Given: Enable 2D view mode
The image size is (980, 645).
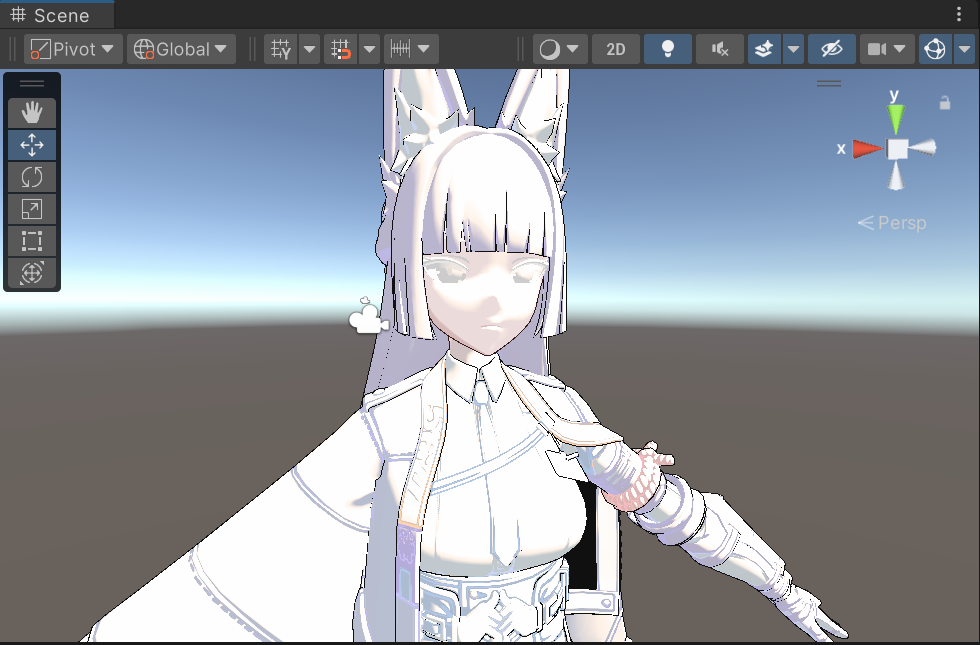Looking at the screenshot, I should coord(615,49).
